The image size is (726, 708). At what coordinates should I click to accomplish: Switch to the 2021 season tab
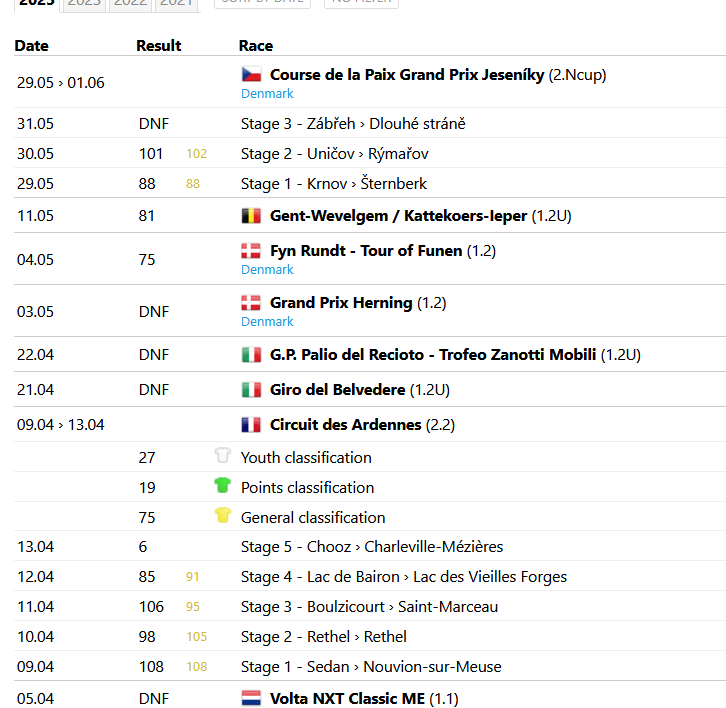[x=176, y=3]
